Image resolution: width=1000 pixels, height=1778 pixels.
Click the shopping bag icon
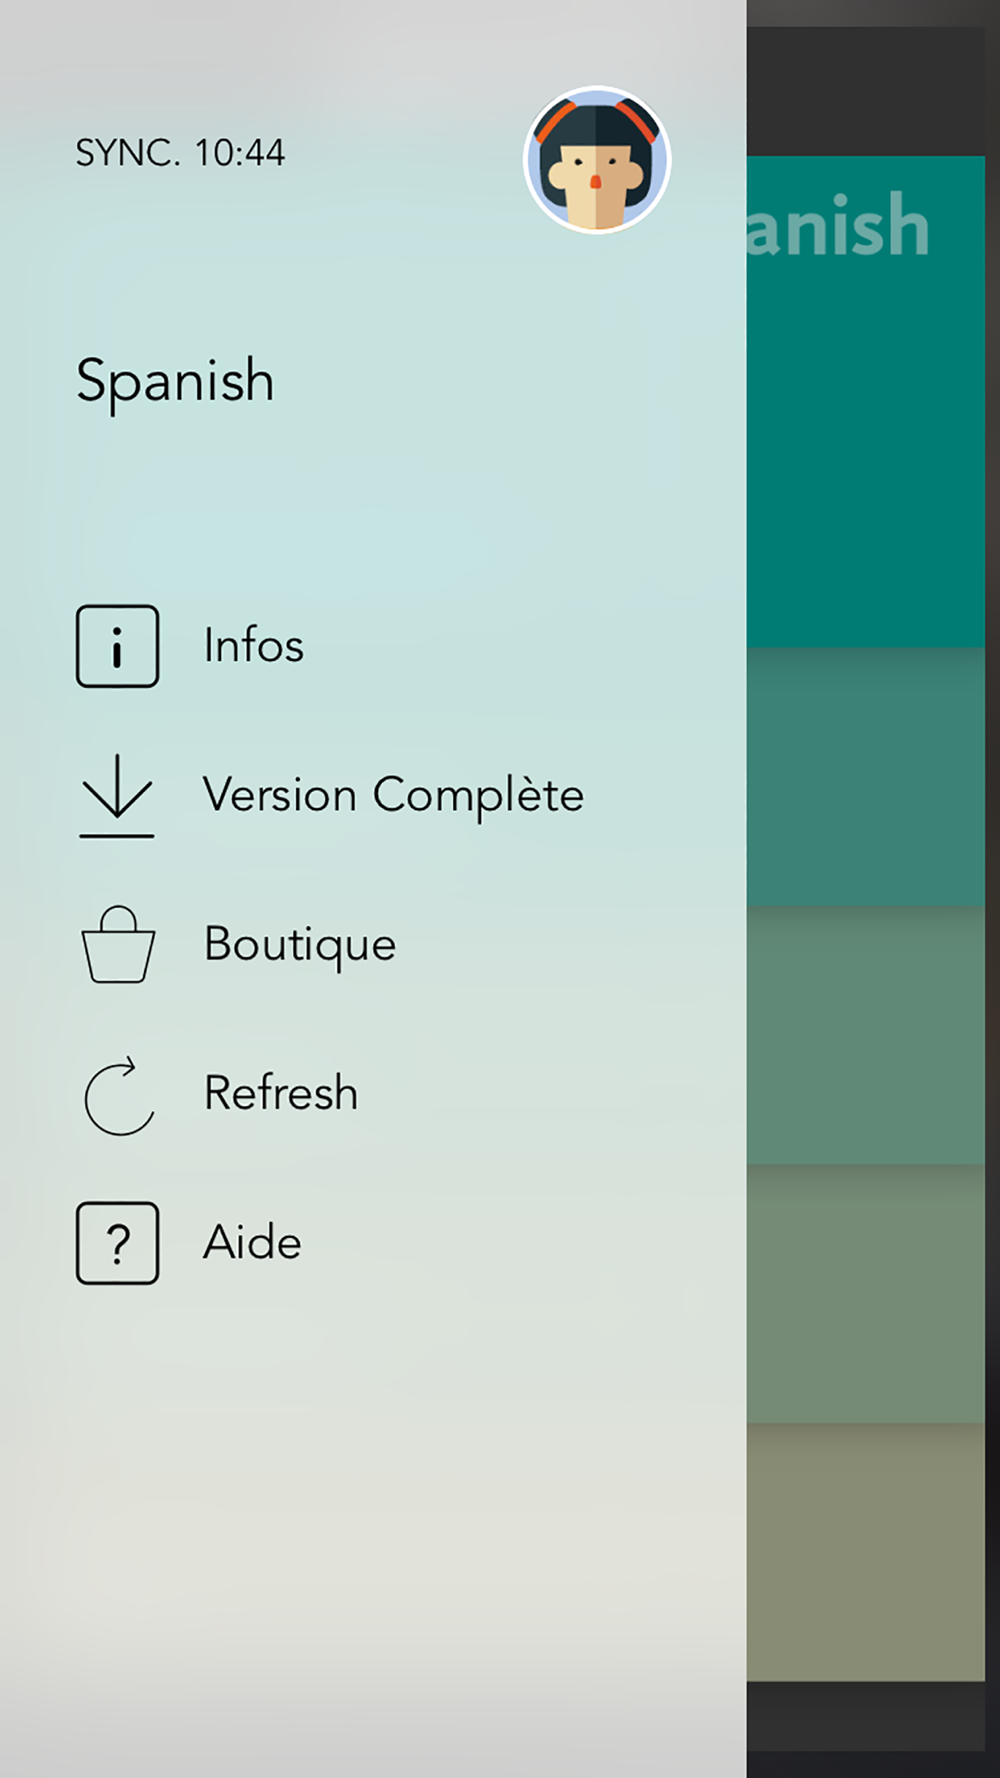pyautogui.click(x=118, y=944)
